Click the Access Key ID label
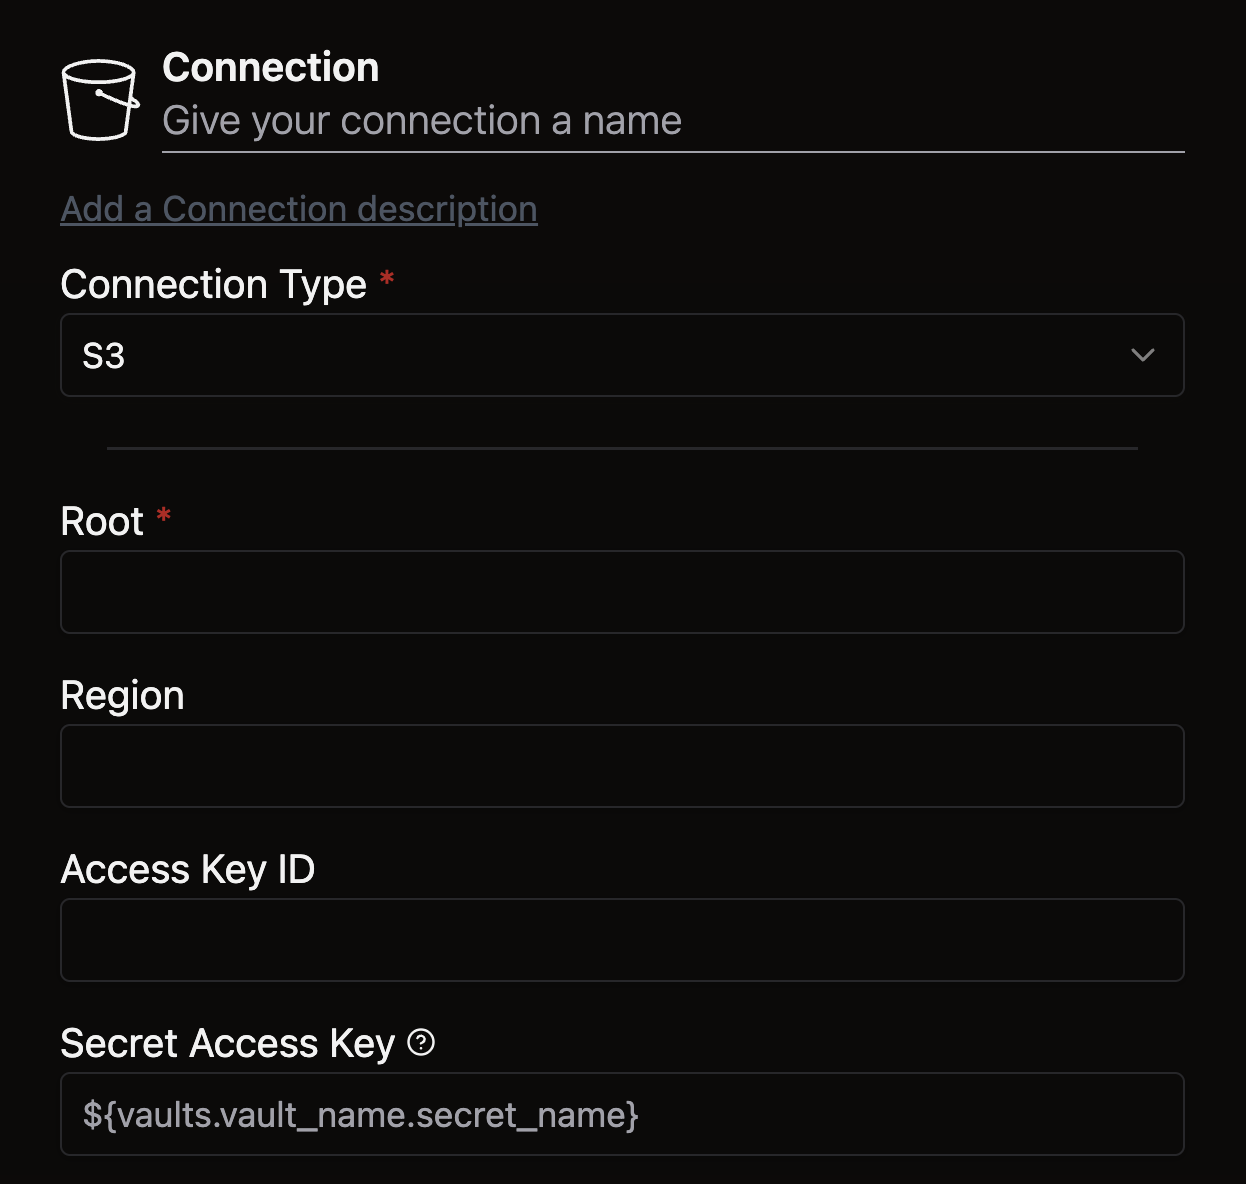1246x1184 pixels. [188, 870]
